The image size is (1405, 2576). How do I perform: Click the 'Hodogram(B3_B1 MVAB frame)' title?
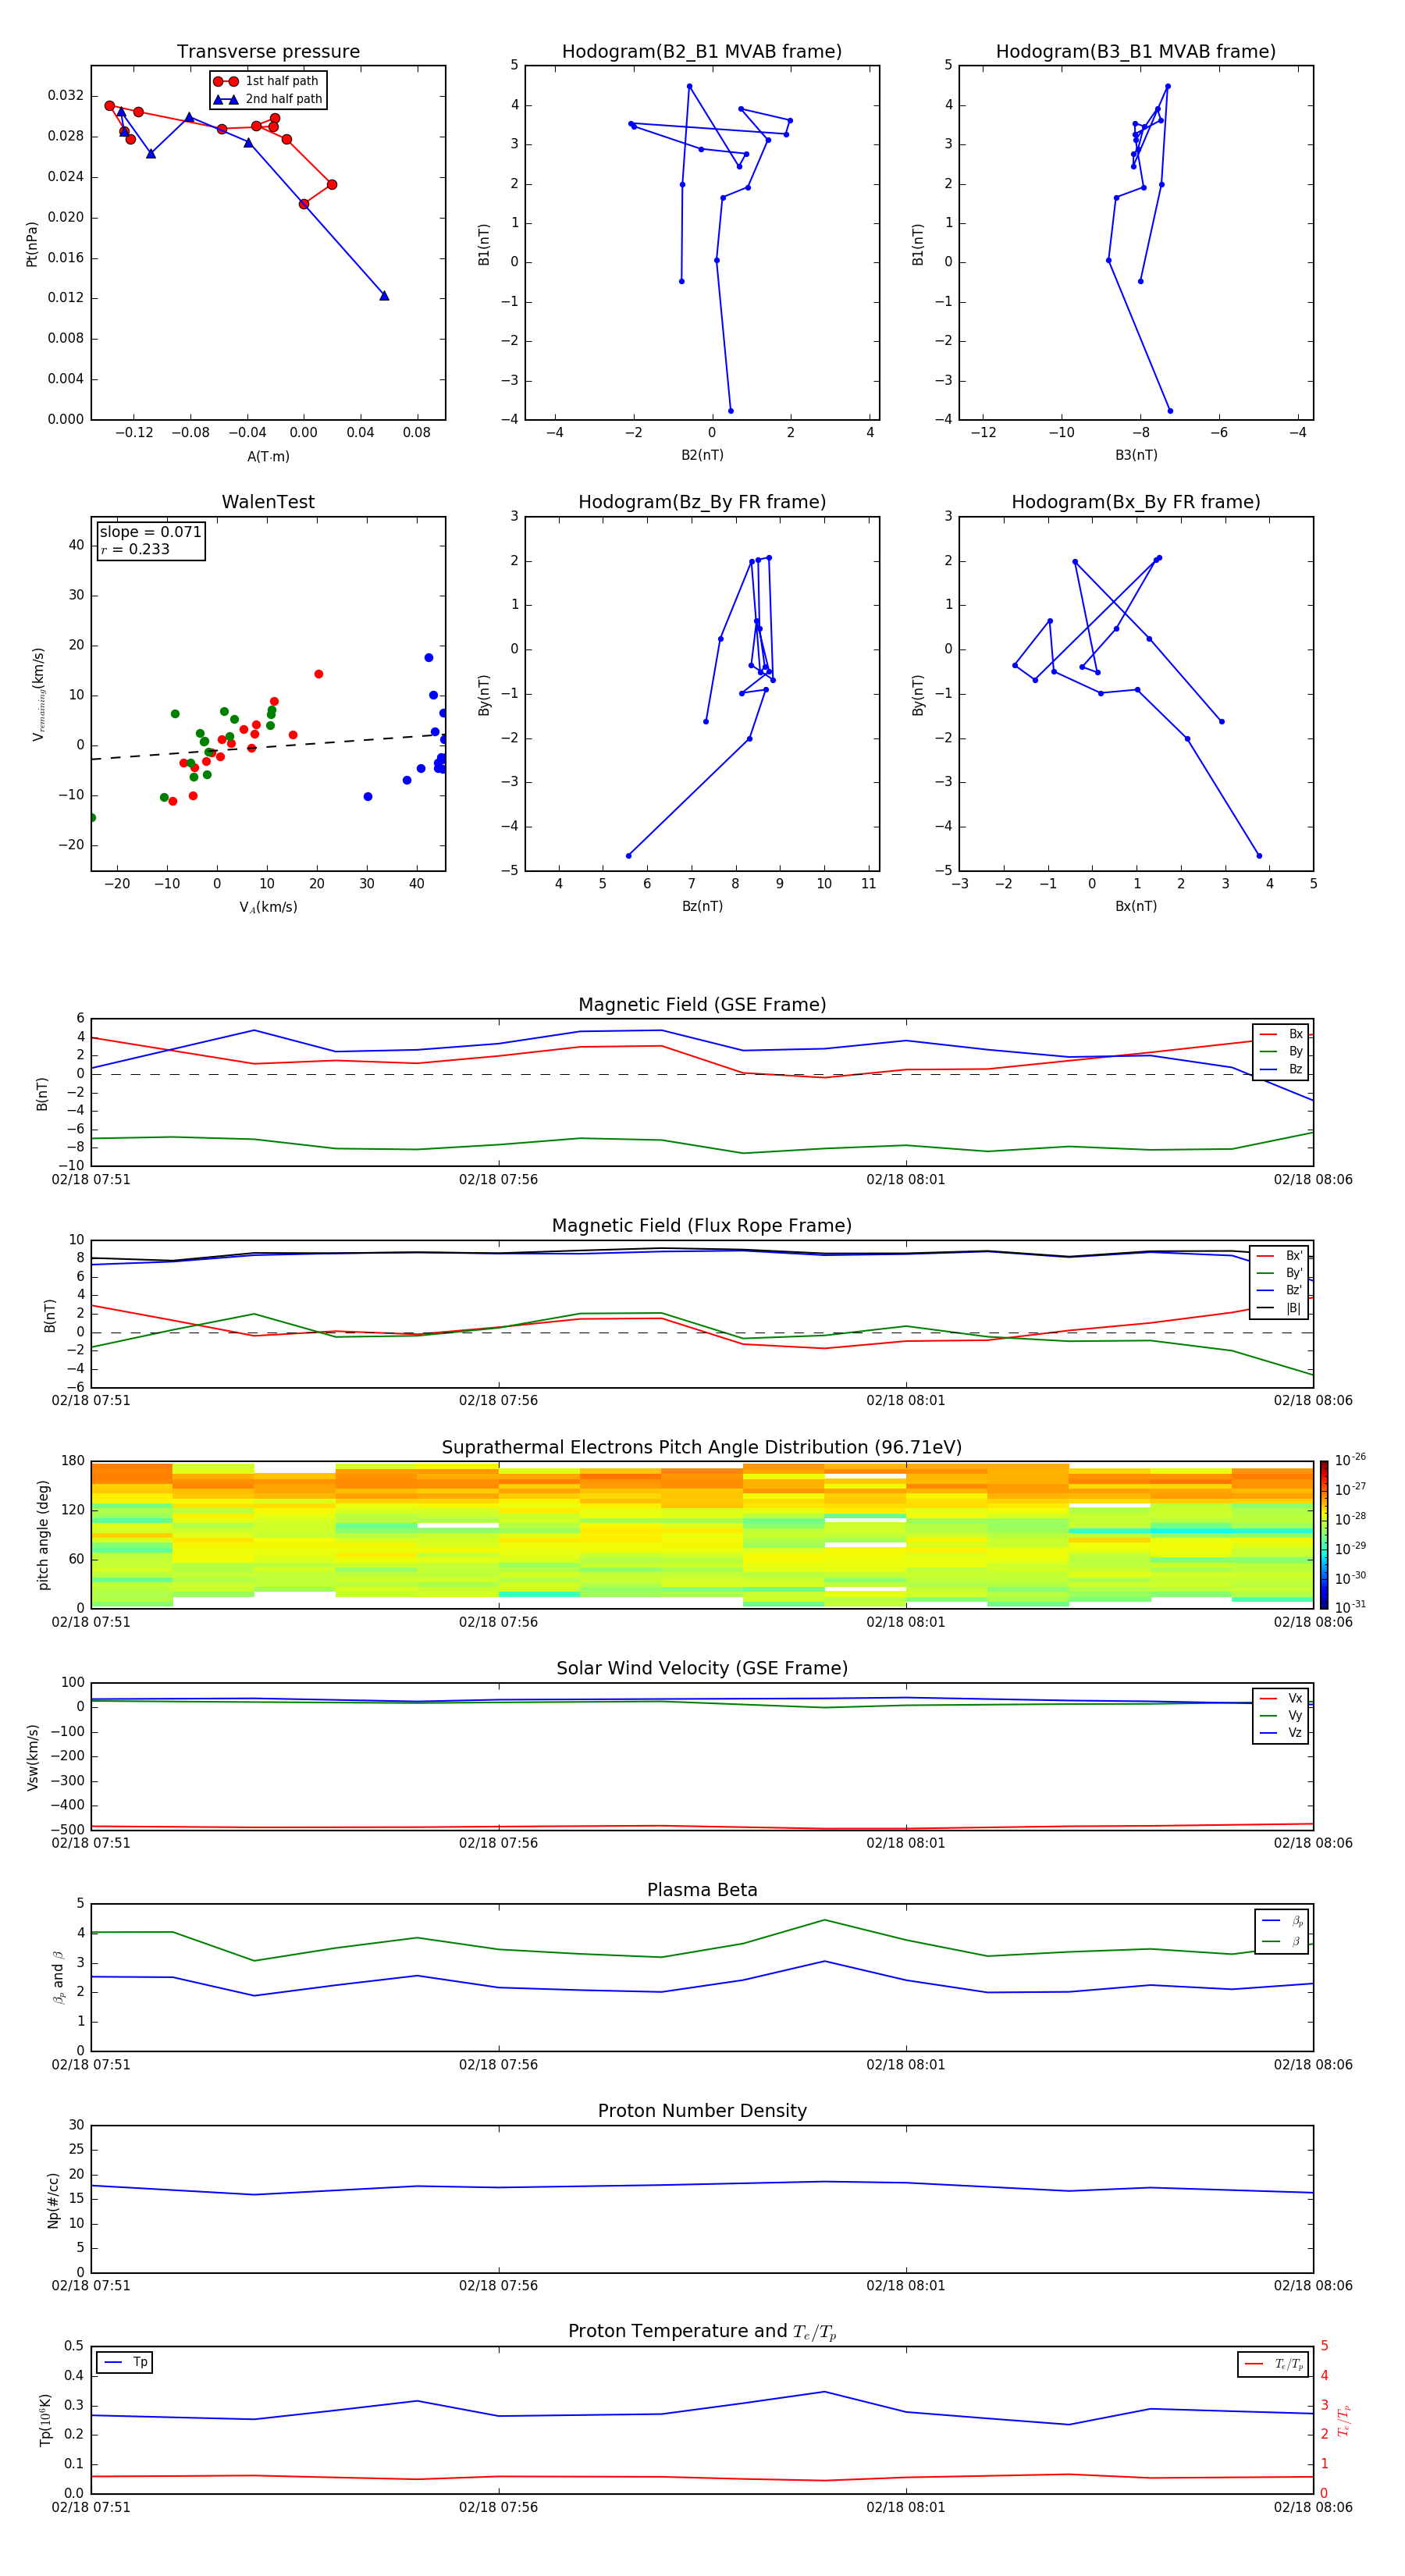1136,51
